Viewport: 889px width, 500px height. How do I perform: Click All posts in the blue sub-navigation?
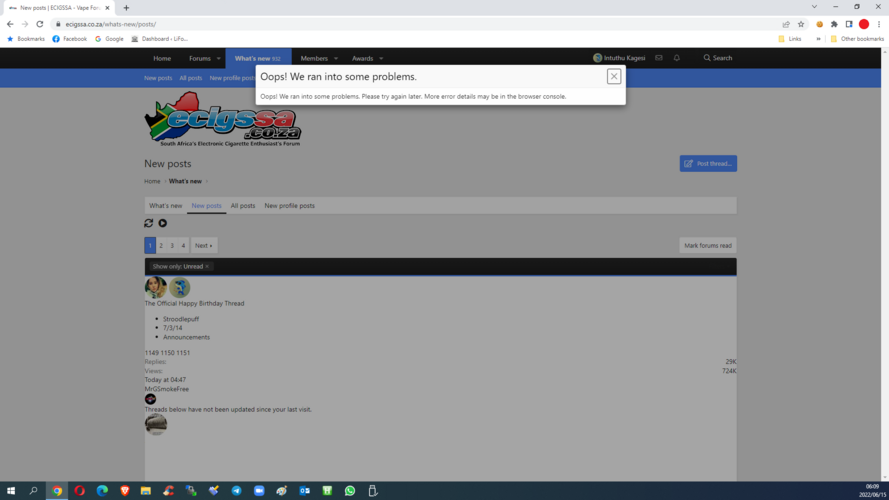coord(190,78)
